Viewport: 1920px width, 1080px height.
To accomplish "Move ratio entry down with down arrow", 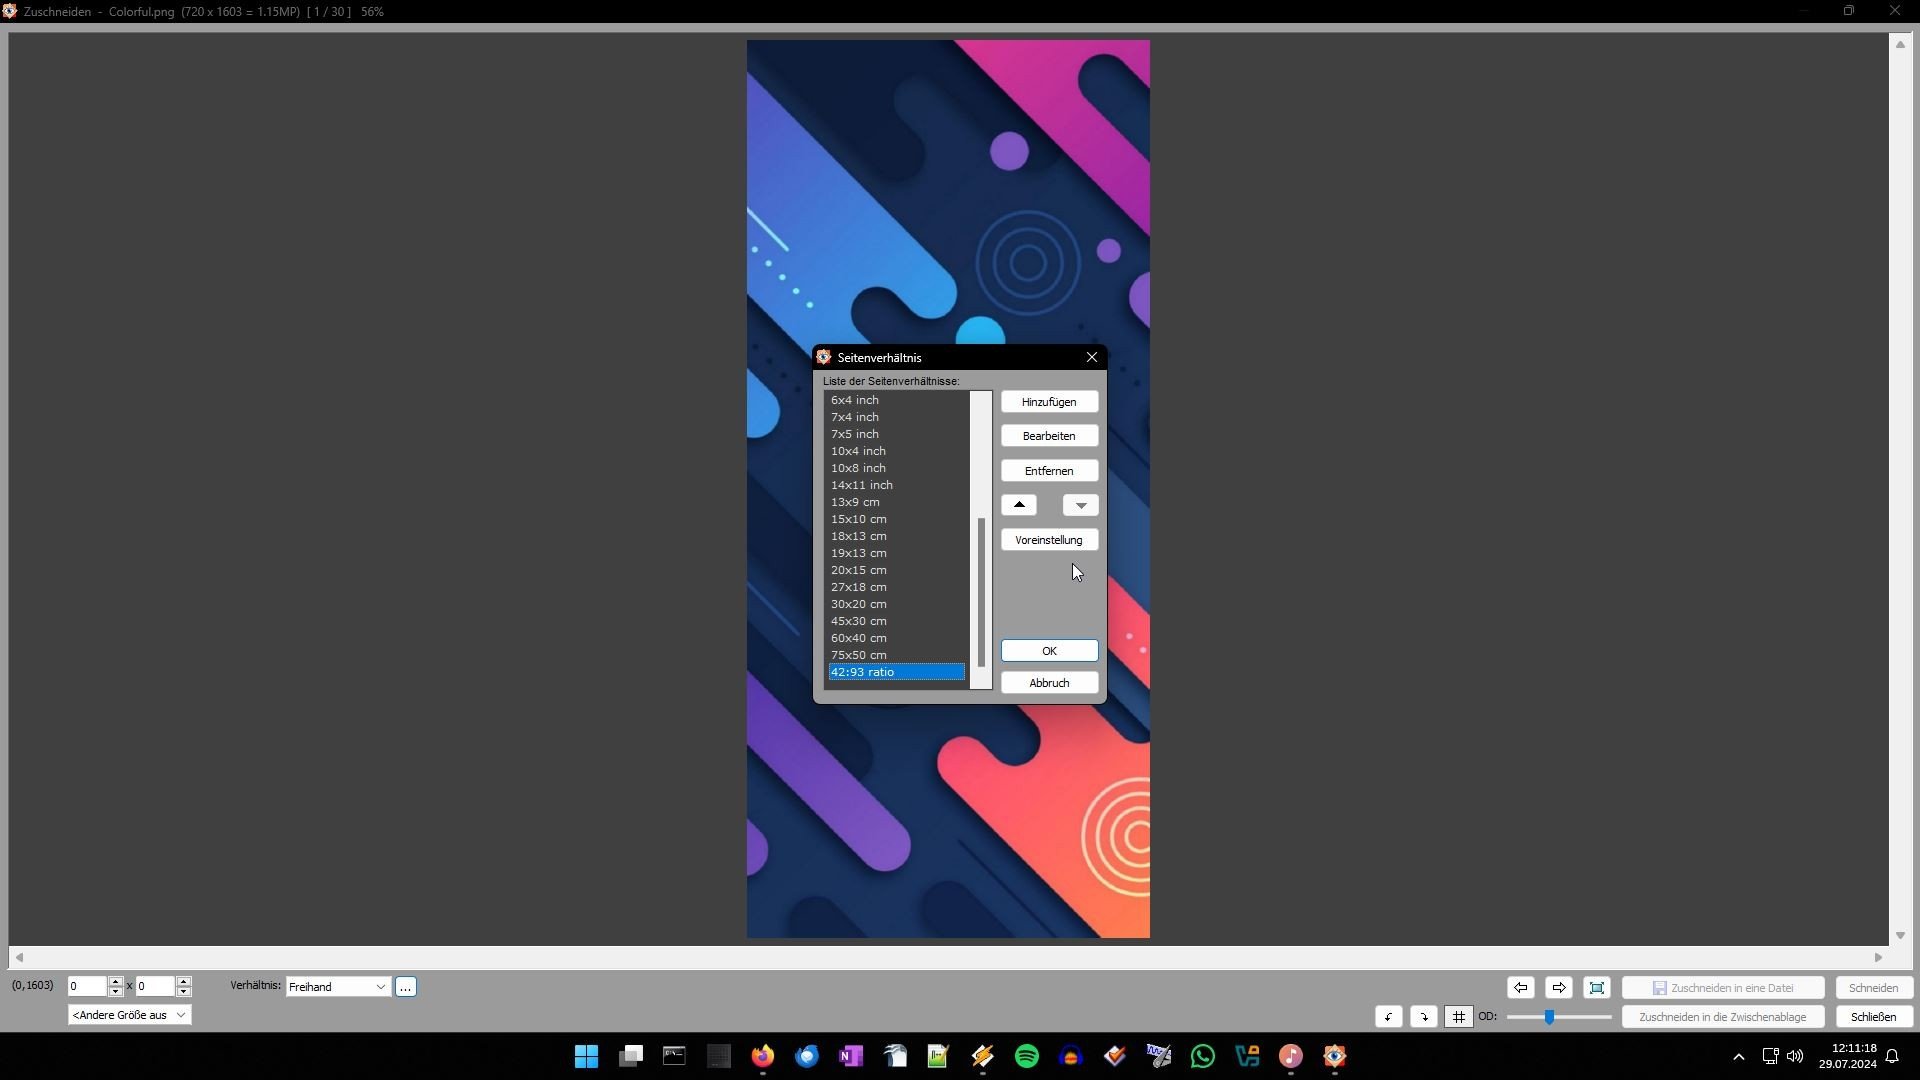I will tap(1080, 505).
